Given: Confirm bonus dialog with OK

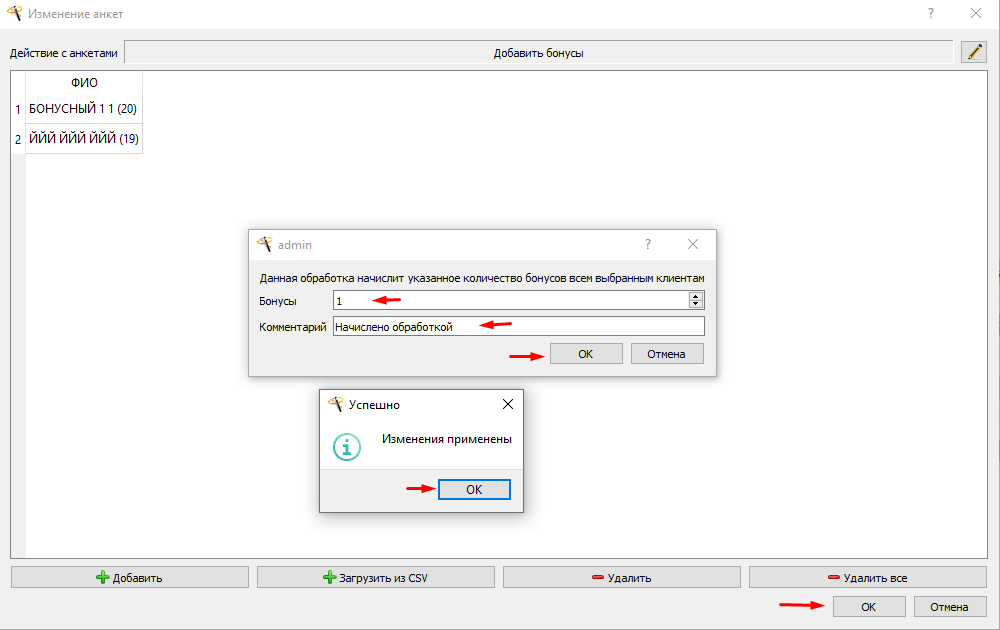Looking at the screenshot, I should [586, 354].
